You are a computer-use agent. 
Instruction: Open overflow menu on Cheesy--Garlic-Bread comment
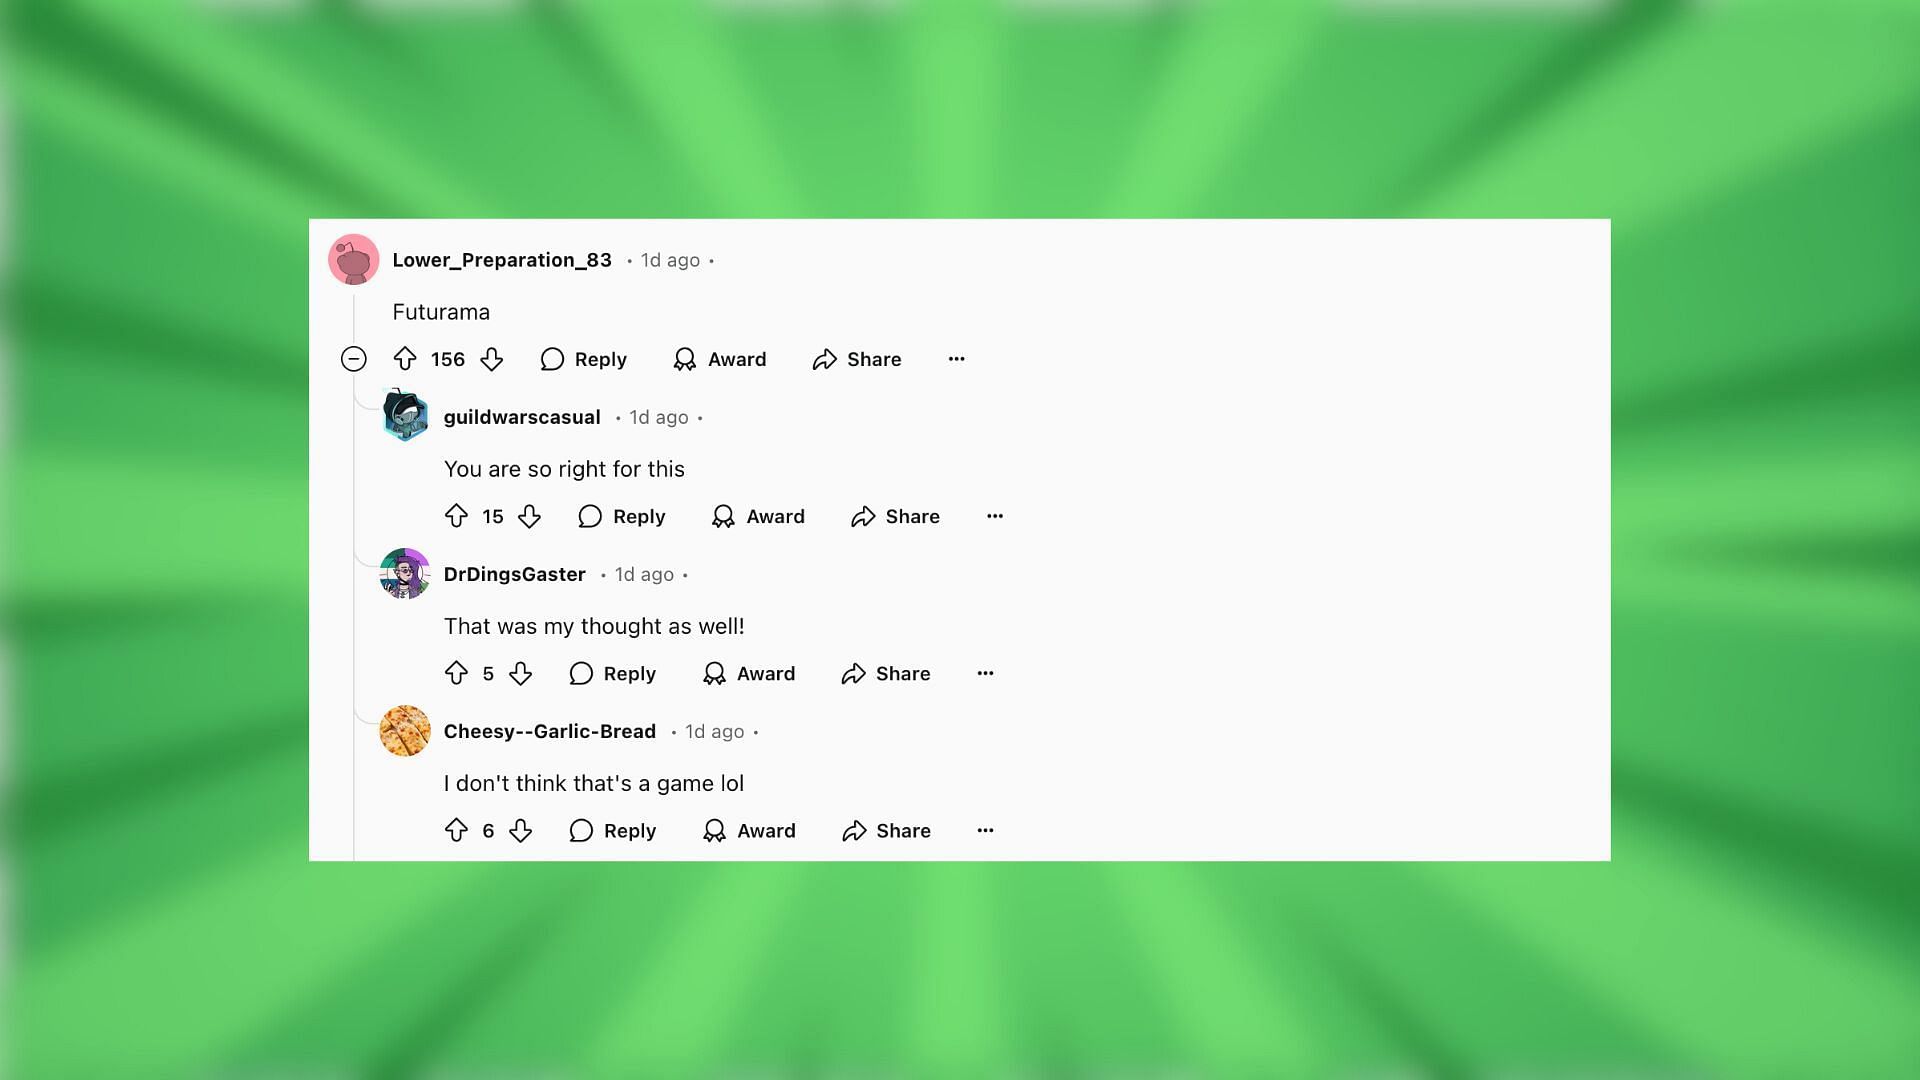tap(985, 831)
